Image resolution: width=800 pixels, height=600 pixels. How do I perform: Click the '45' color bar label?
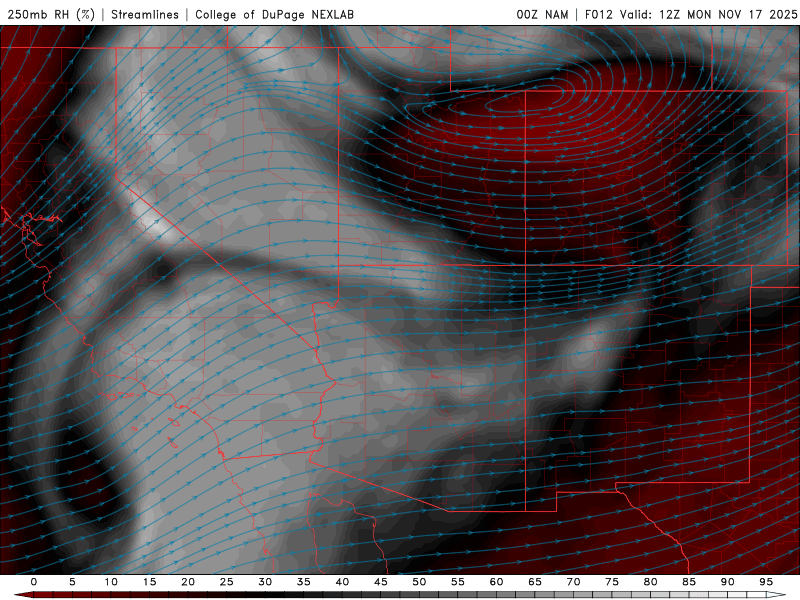[x=381, y=582]
